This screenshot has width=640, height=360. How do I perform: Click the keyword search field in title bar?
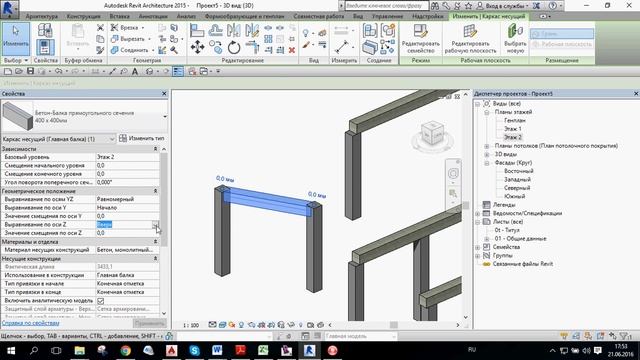coord(387,6)
